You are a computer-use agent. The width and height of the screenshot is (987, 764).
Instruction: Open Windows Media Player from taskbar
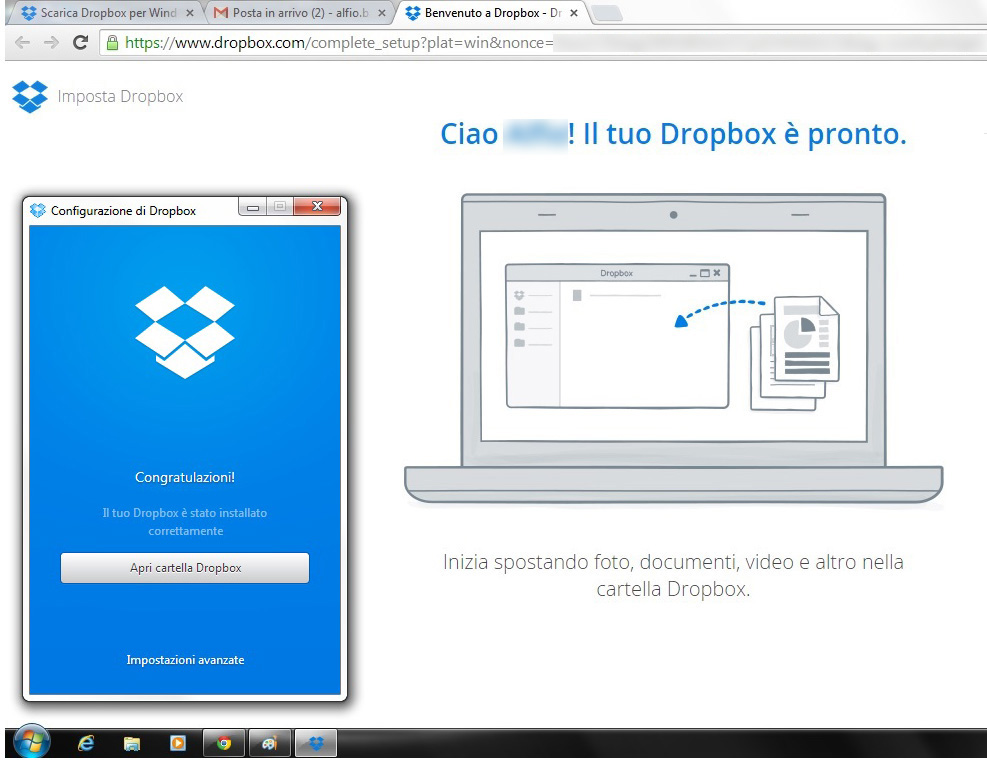(178, 744)
